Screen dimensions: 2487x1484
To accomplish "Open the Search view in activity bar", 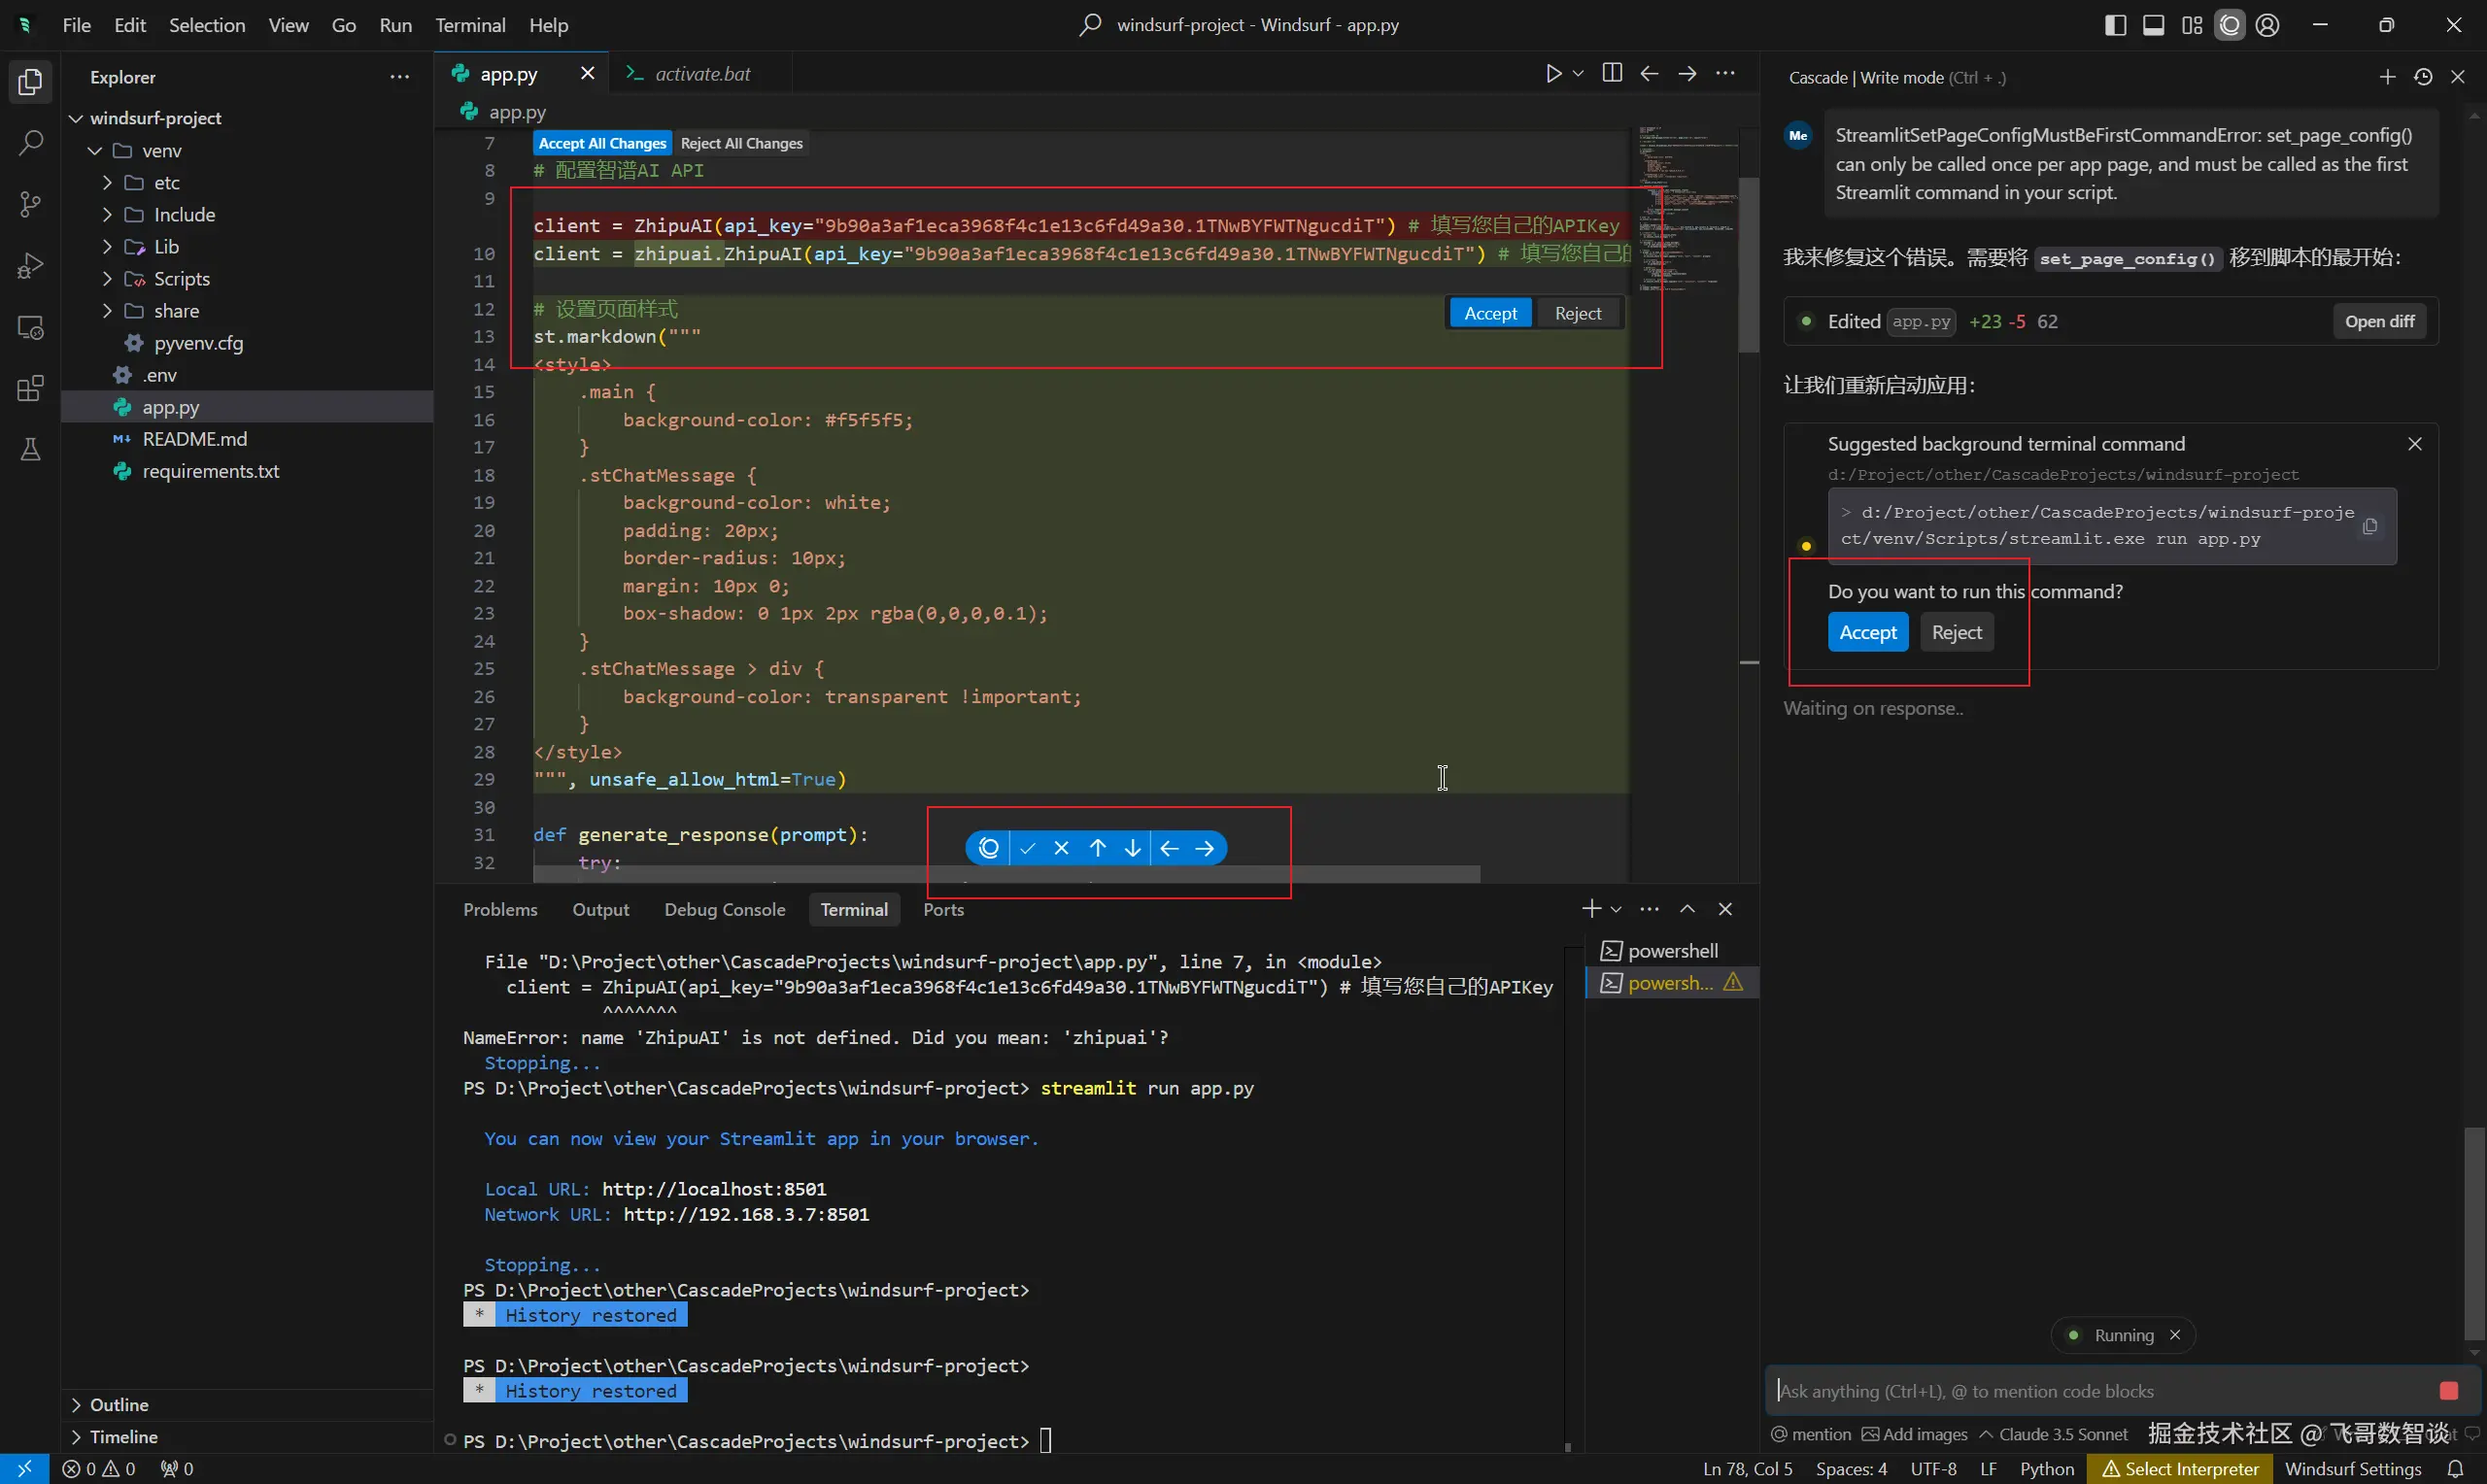I will (30, 143).
